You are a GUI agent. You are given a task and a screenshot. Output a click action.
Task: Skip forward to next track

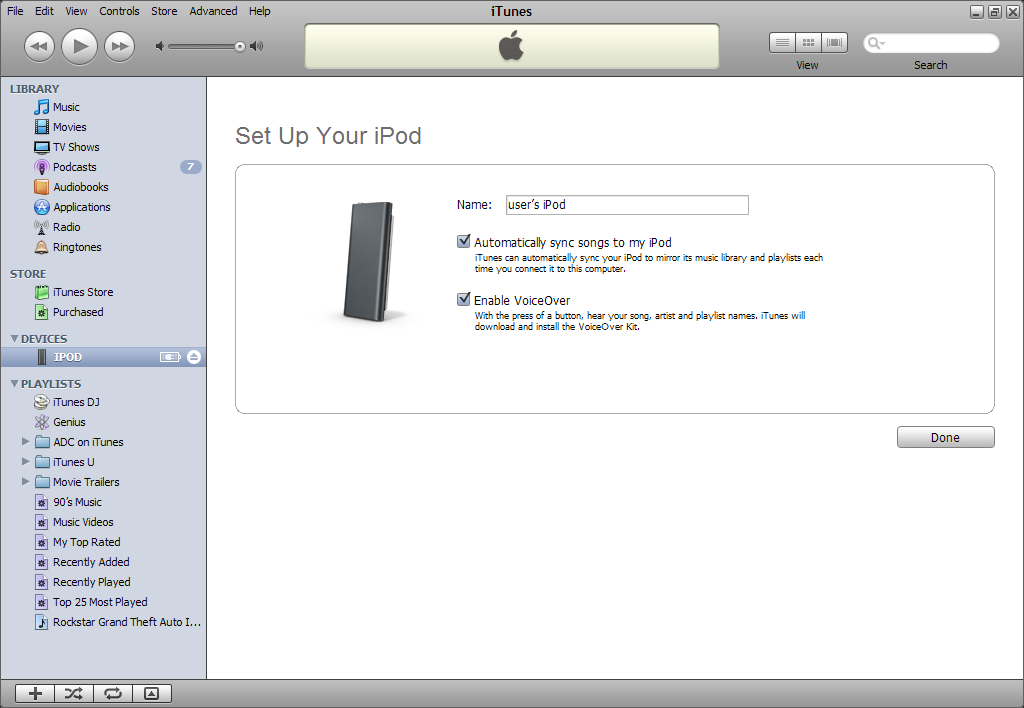click(120, 46)
